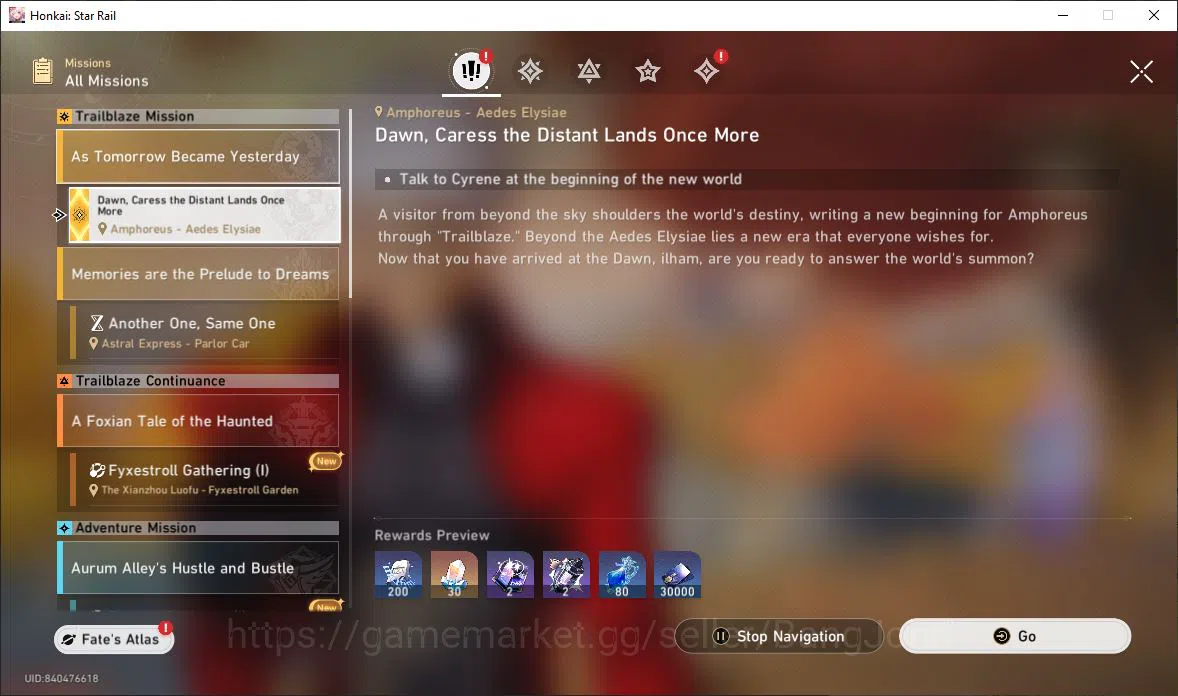Click the Trailblaze Mission section header
This screenshot has height=696, width=1178.
click(198, 117)
